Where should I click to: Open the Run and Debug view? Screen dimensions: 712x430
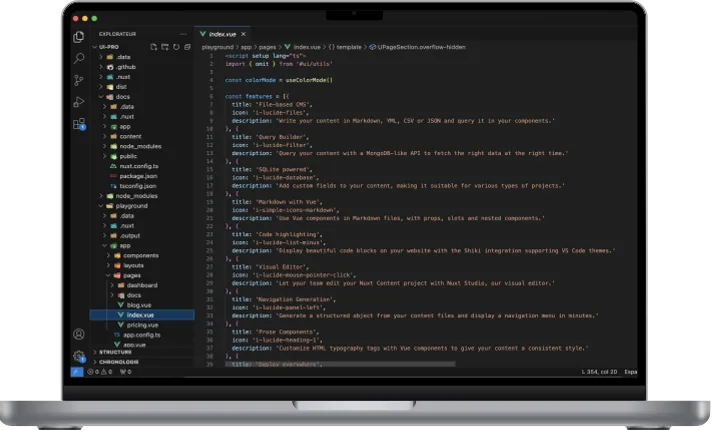click(79, 102)
